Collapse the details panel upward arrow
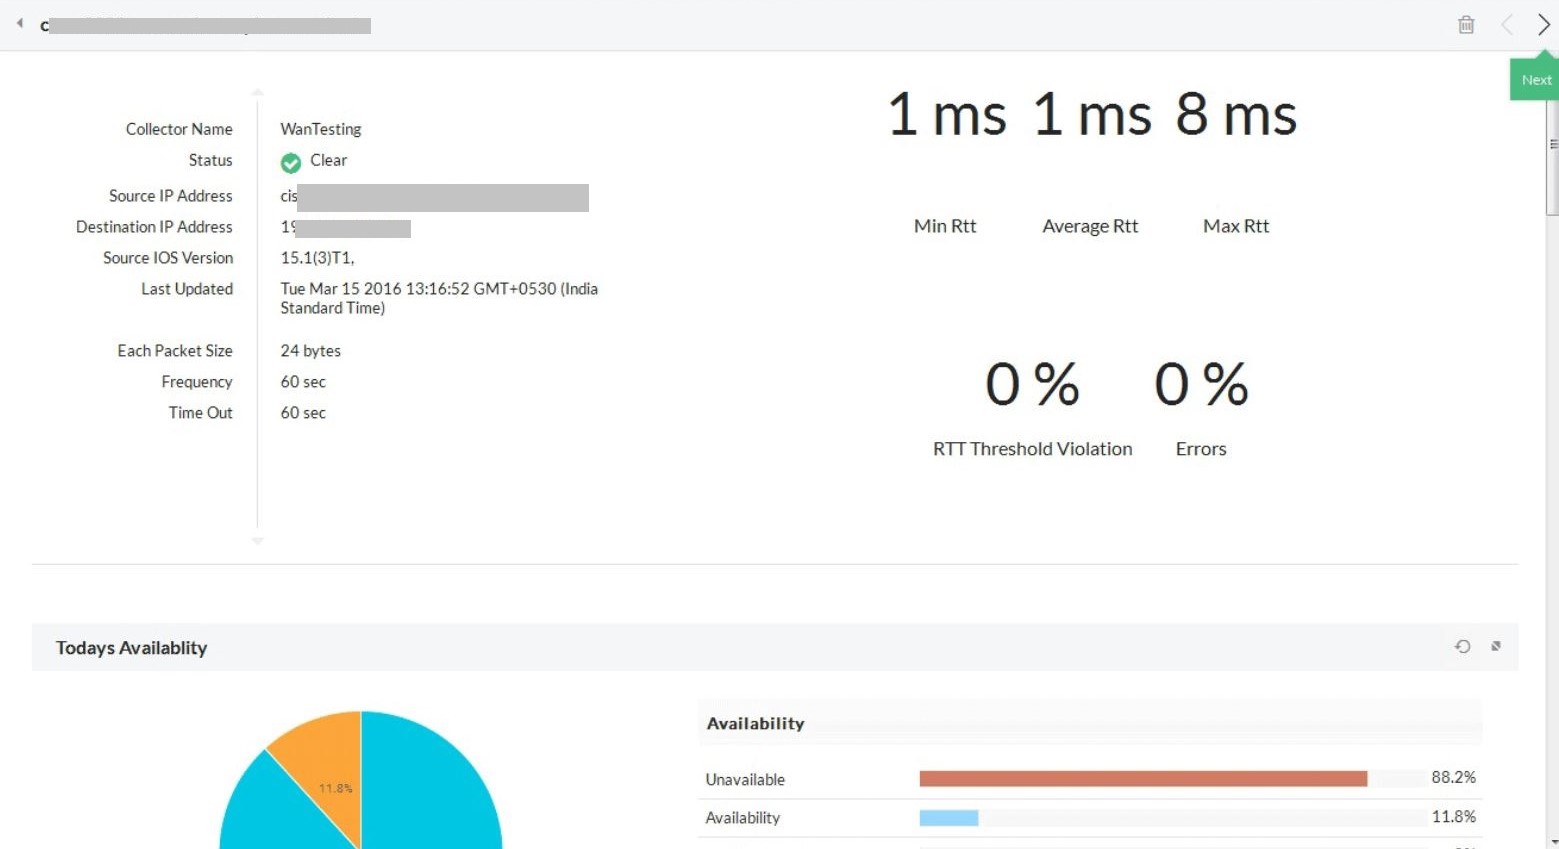 [x=257, y=91]
